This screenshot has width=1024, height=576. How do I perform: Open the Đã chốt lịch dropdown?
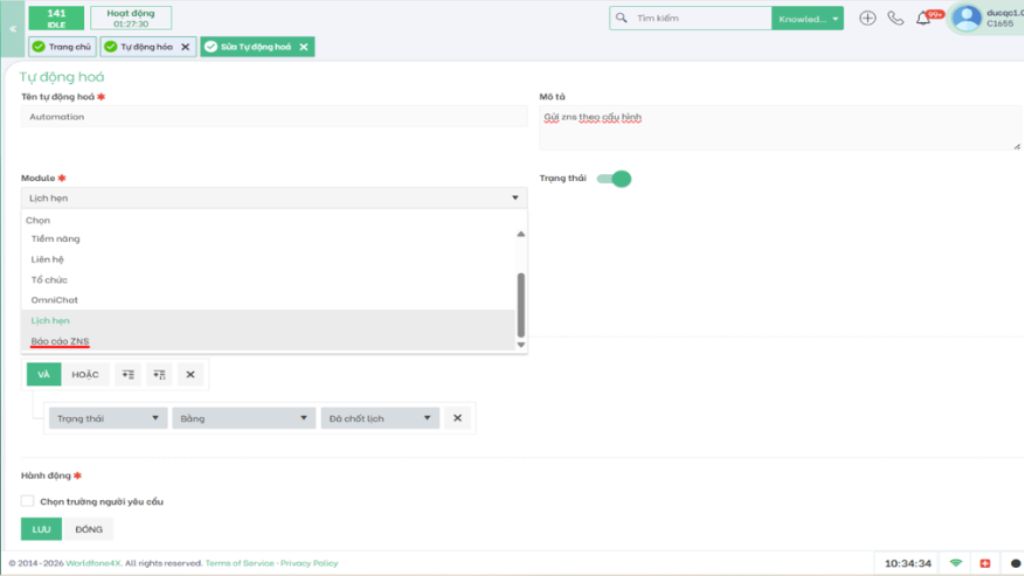(x=379, y=418)
